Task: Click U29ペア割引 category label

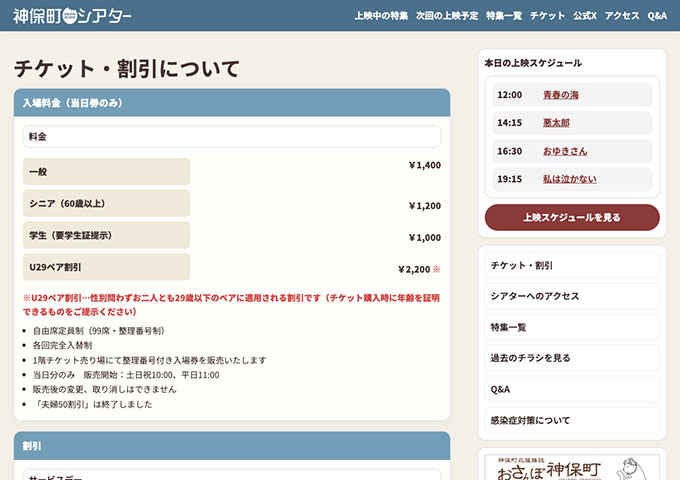Action: 106,267
